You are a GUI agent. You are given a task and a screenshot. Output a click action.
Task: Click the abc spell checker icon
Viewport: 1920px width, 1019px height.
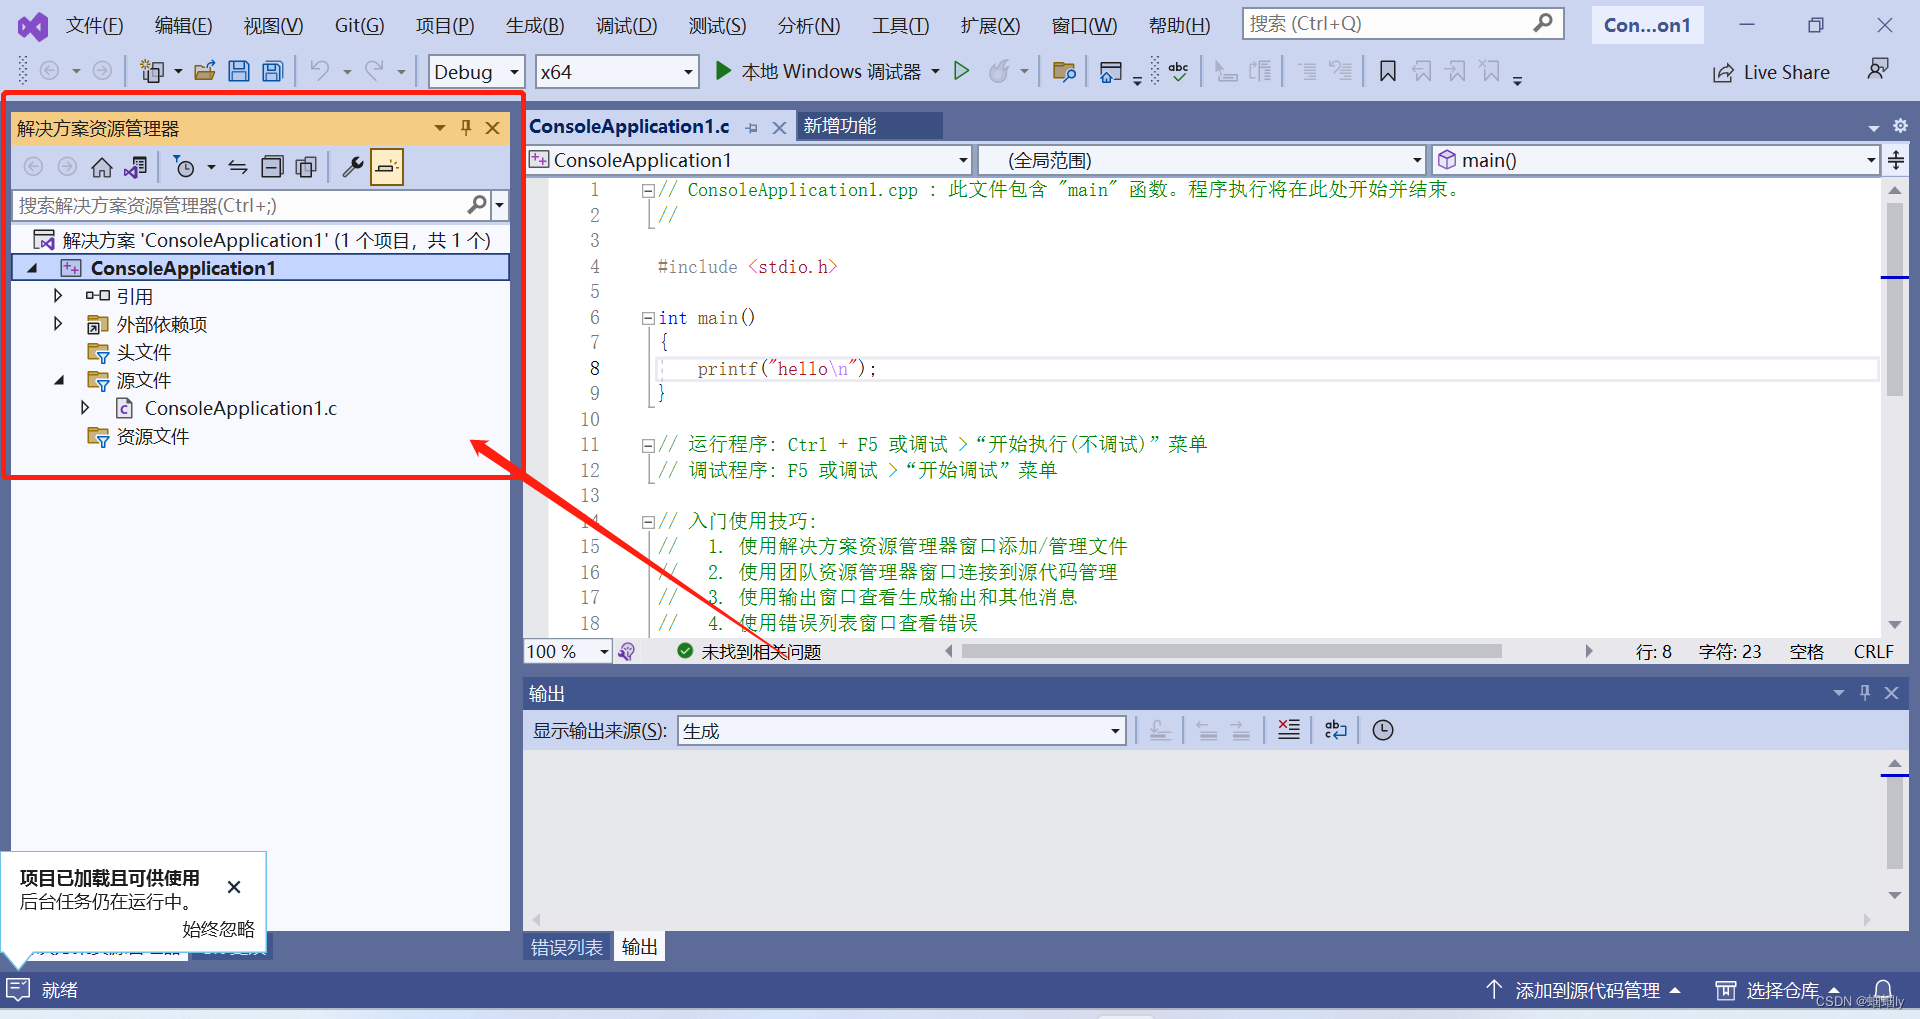pos(1179,71)
